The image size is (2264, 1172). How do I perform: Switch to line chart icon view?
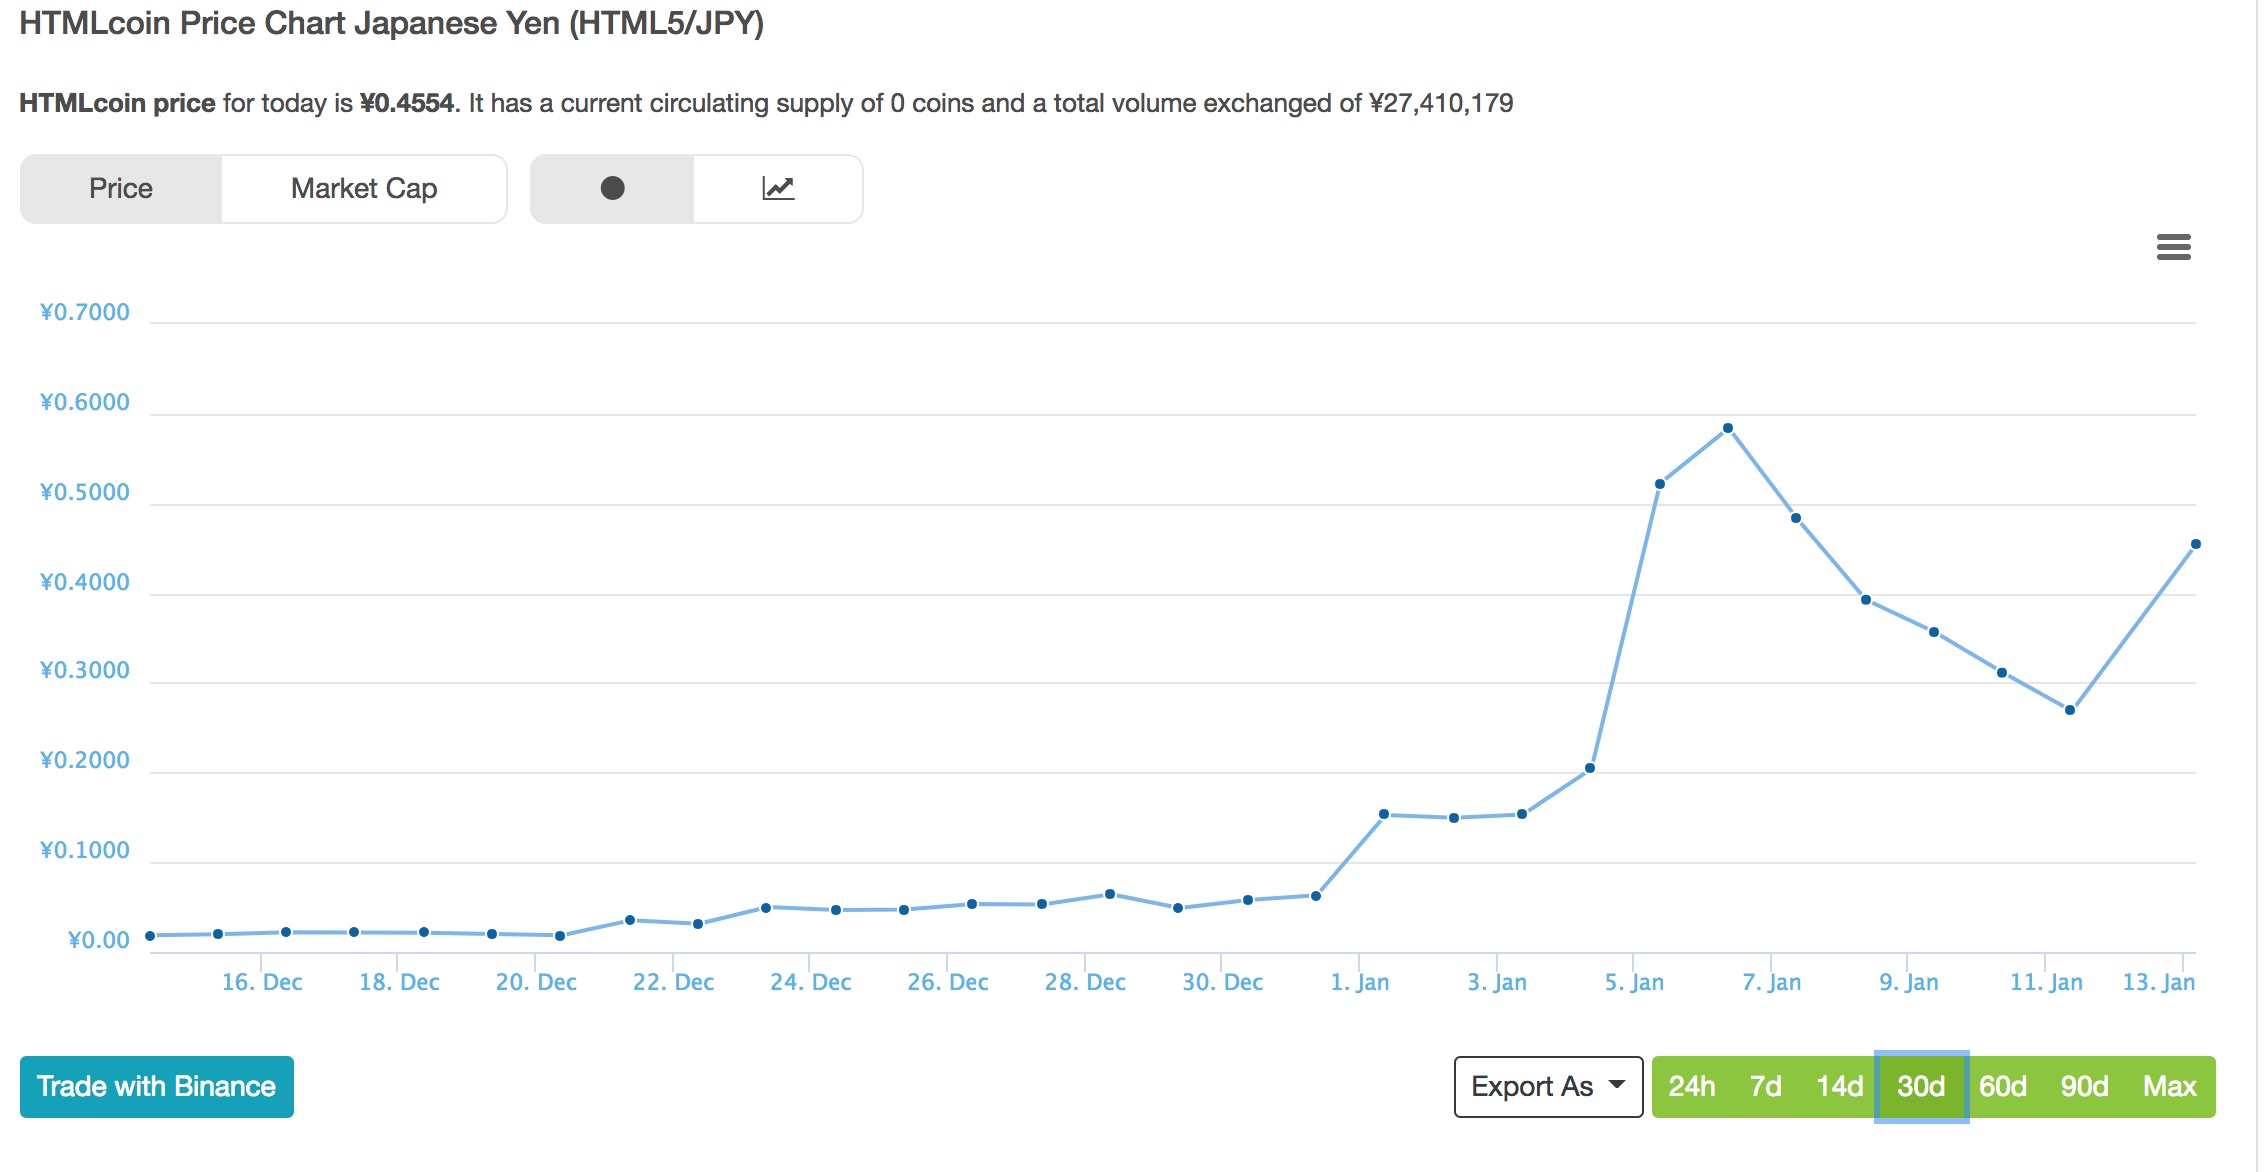[x=777, y=188]
